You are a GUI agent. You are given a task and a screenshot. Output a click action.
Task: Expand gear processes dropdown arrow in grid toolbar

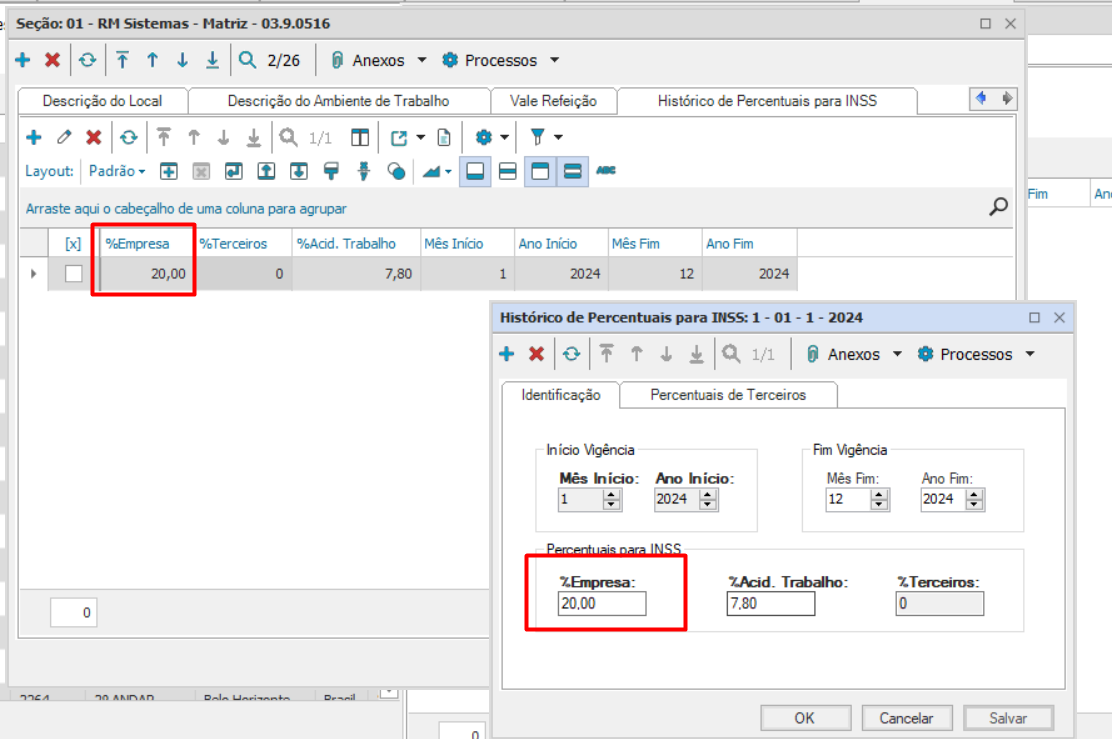click(x=504, y=137)
